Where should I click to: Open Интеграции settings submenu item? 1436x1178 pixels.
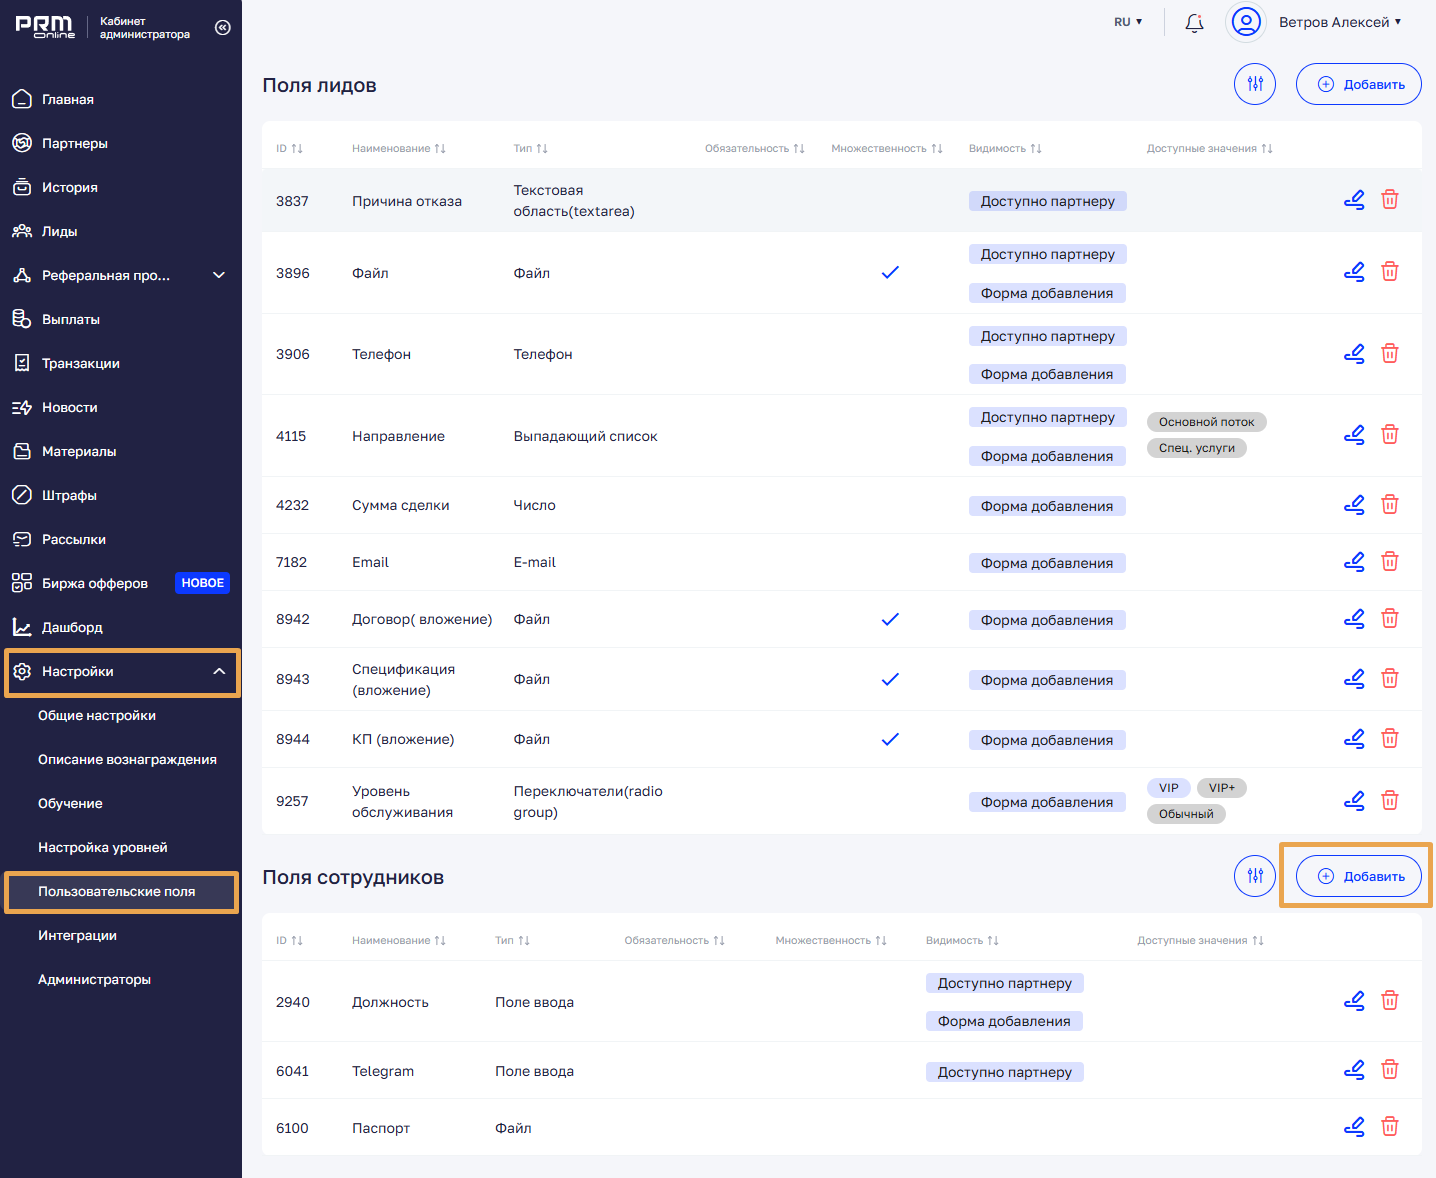pyautogui.click(x=77, y=935)
